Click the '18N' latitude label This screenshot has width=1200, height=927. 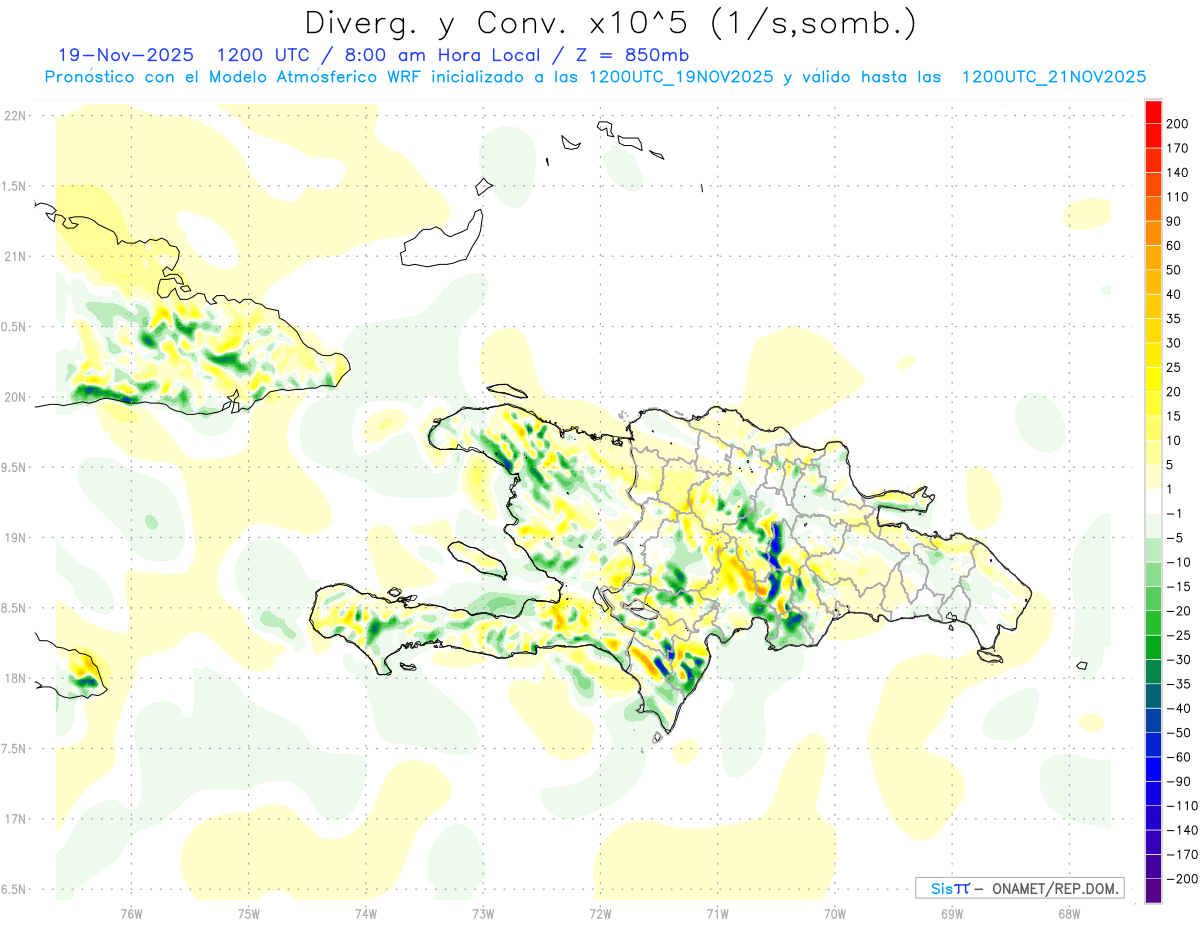coord(15,678)
